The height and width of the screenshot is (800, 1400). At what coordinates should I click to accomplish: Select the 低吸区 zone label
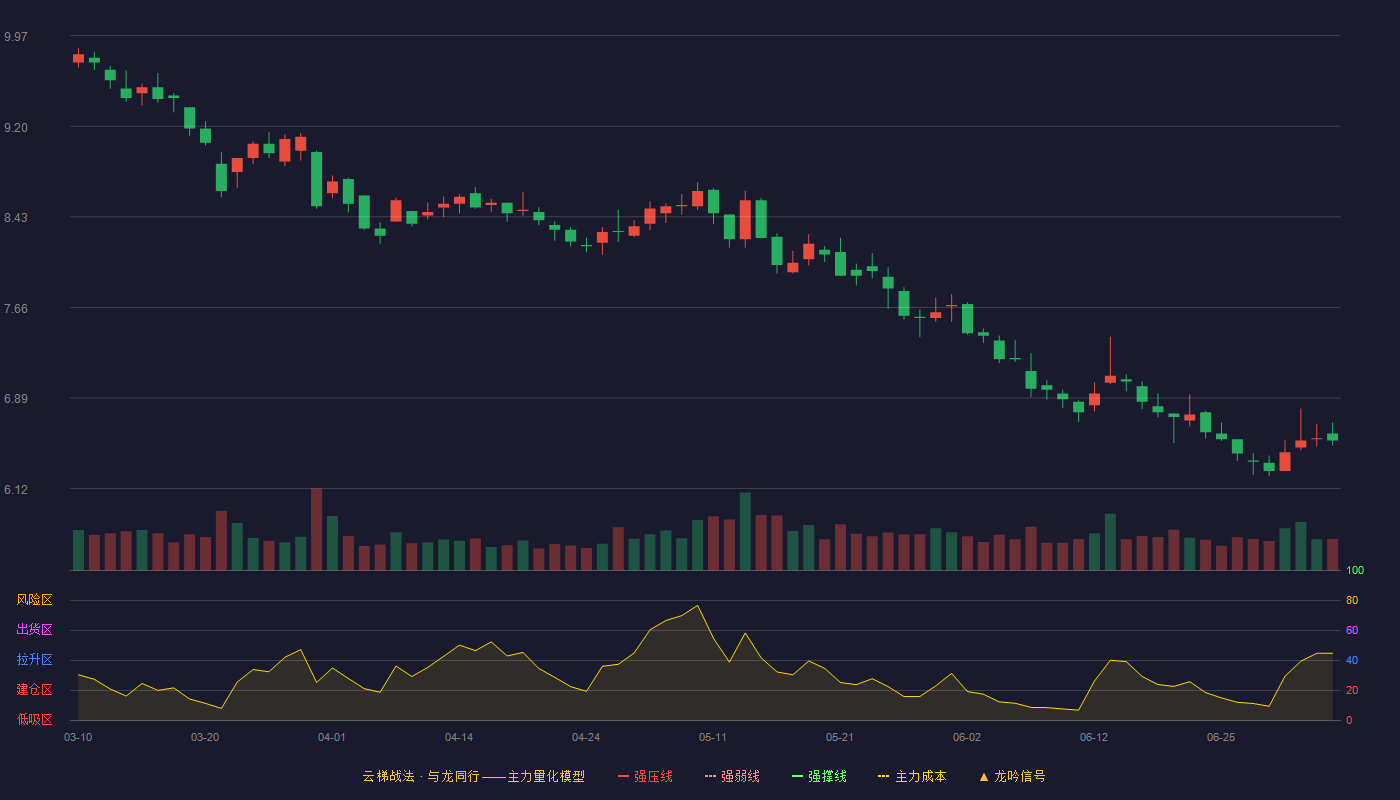pos(34,719)
